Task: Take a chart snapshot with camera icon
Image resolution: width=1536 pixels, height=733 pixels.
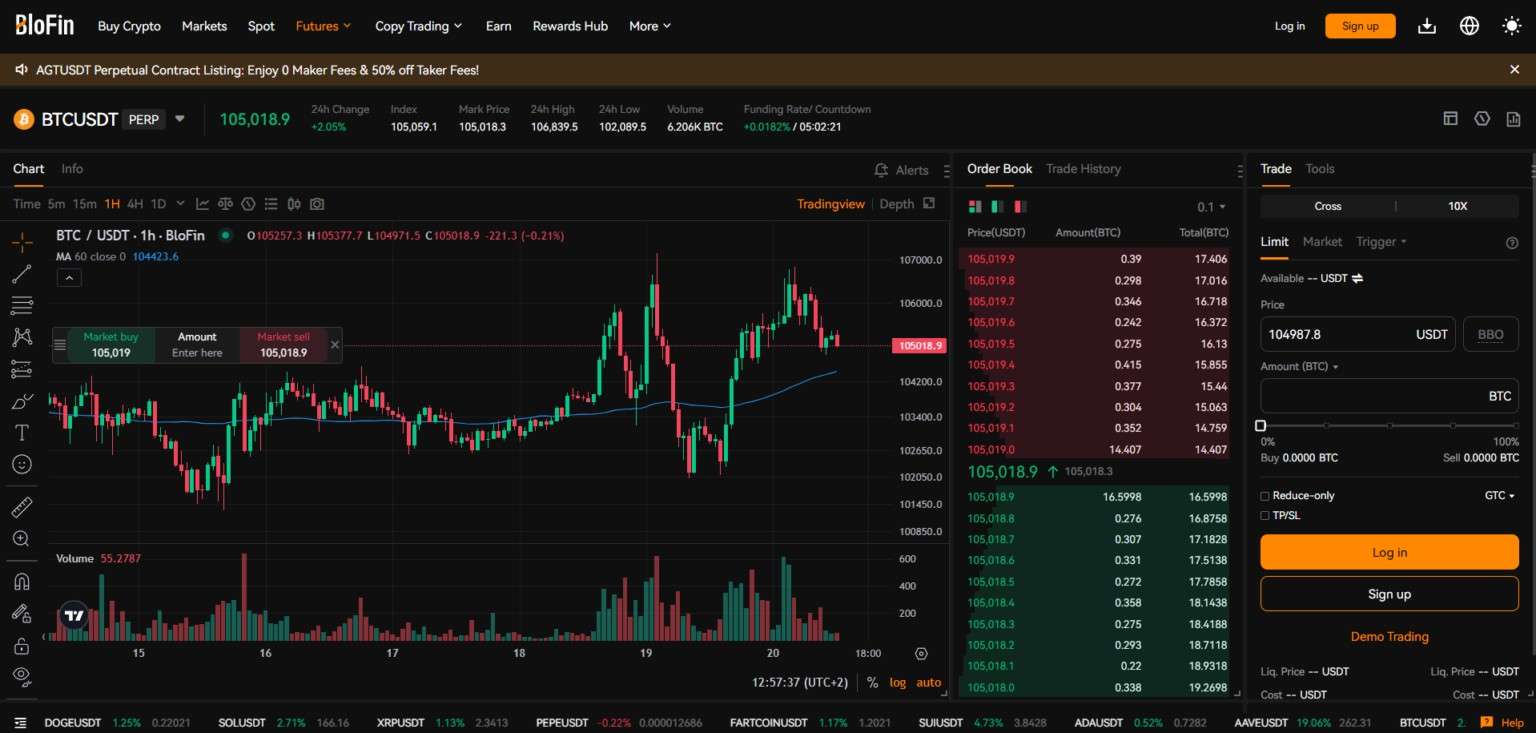Action: pos(317,204)
